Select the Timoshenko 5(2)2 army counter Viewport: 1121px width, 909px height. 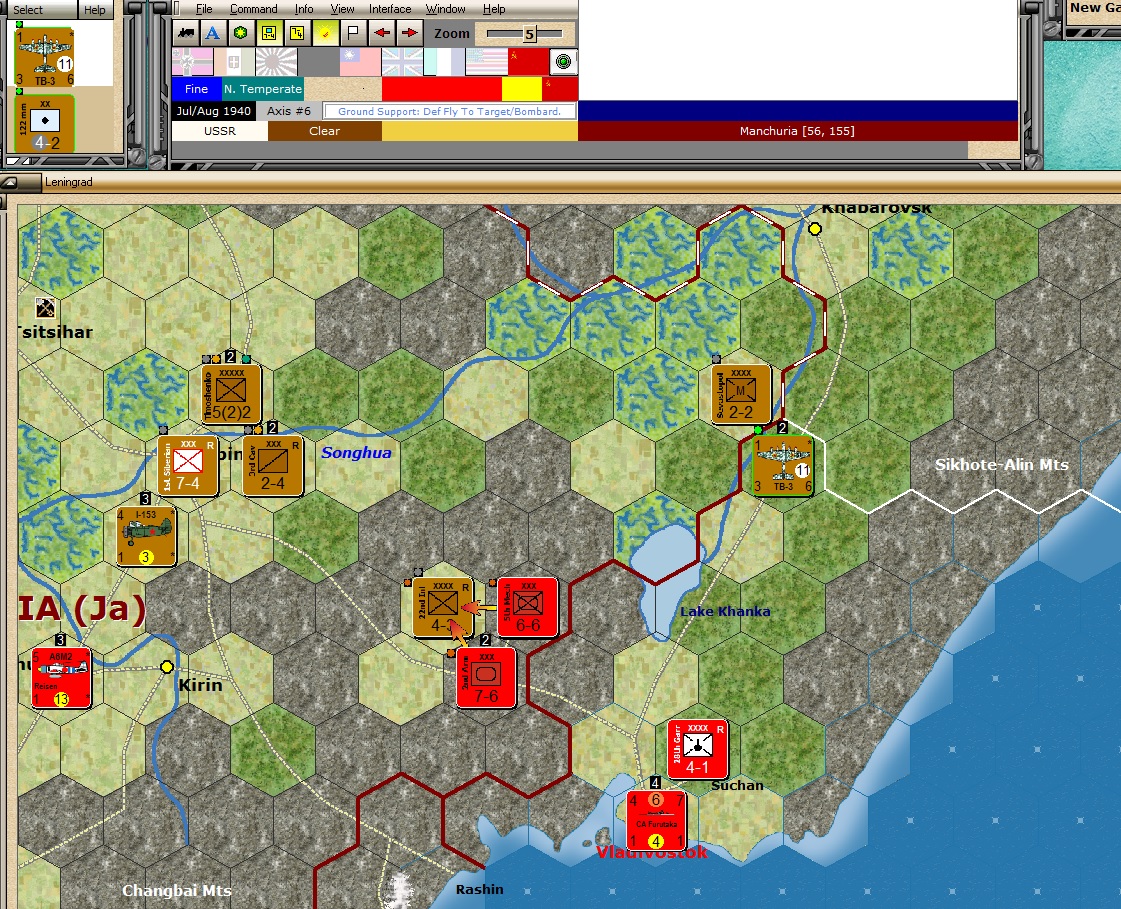231,394
